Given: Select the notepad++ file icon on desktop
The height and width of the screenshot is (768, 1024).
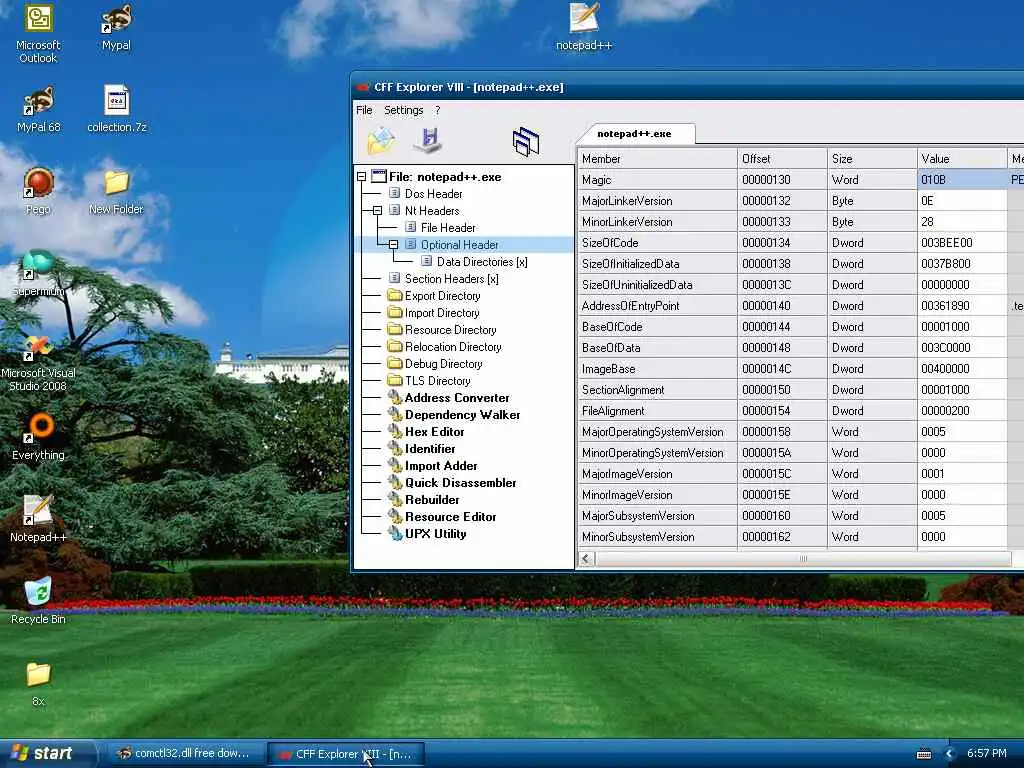Looking at the screenshot, I should point(584,27).
